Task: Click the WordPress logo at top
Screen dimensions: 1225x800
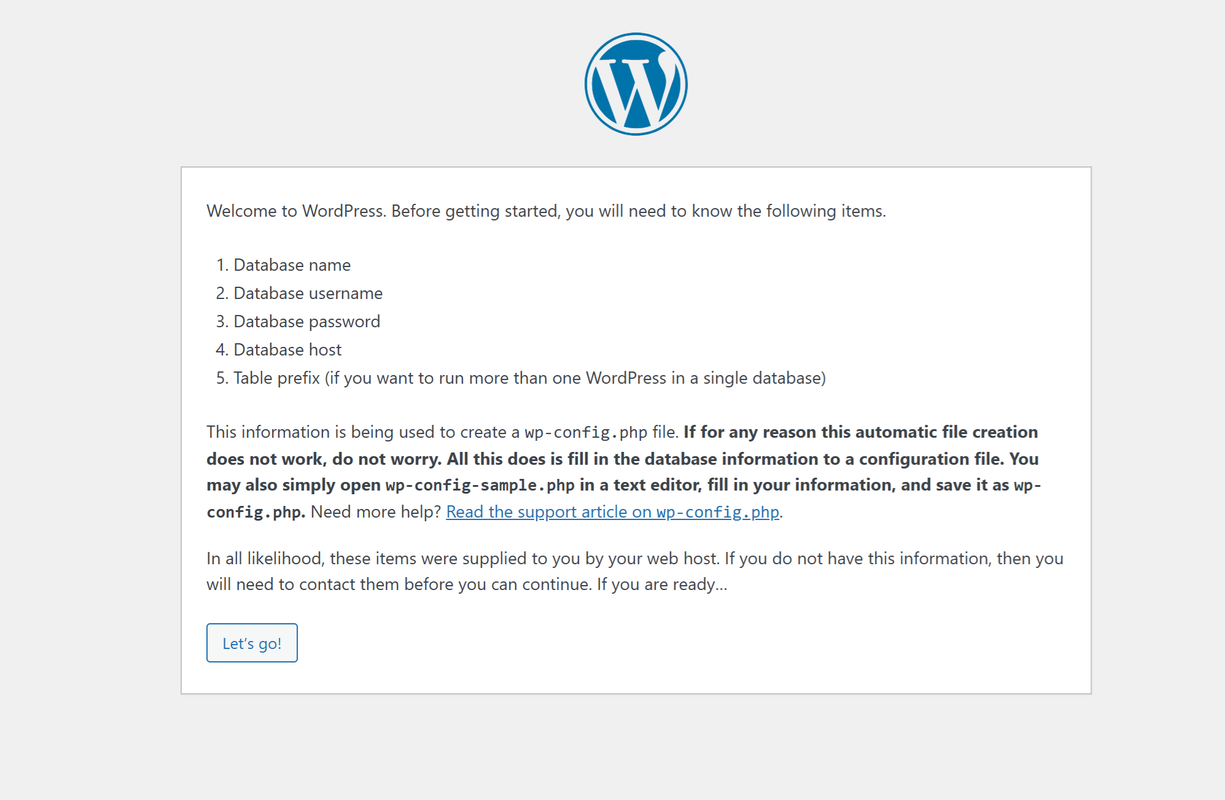Action: click(636, 84)
